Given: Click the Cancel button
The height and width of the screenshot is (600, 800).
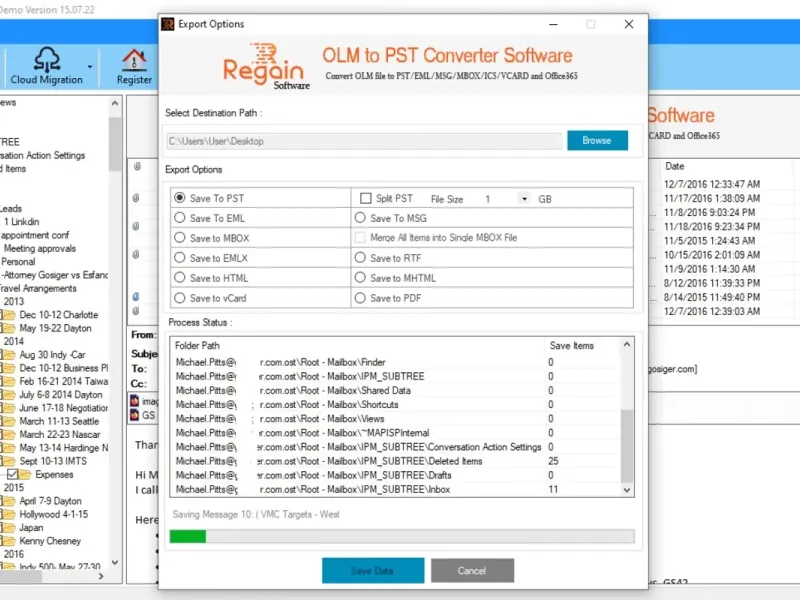Looking at the screenshot, I should [472, 570].
